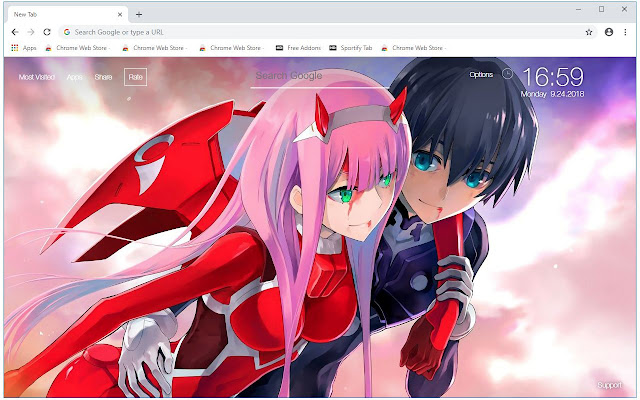This screenshot has height=400, width=640.
Task: Open the Apps menu on the page
Action: pyautogui.click(x=74, y=77)
